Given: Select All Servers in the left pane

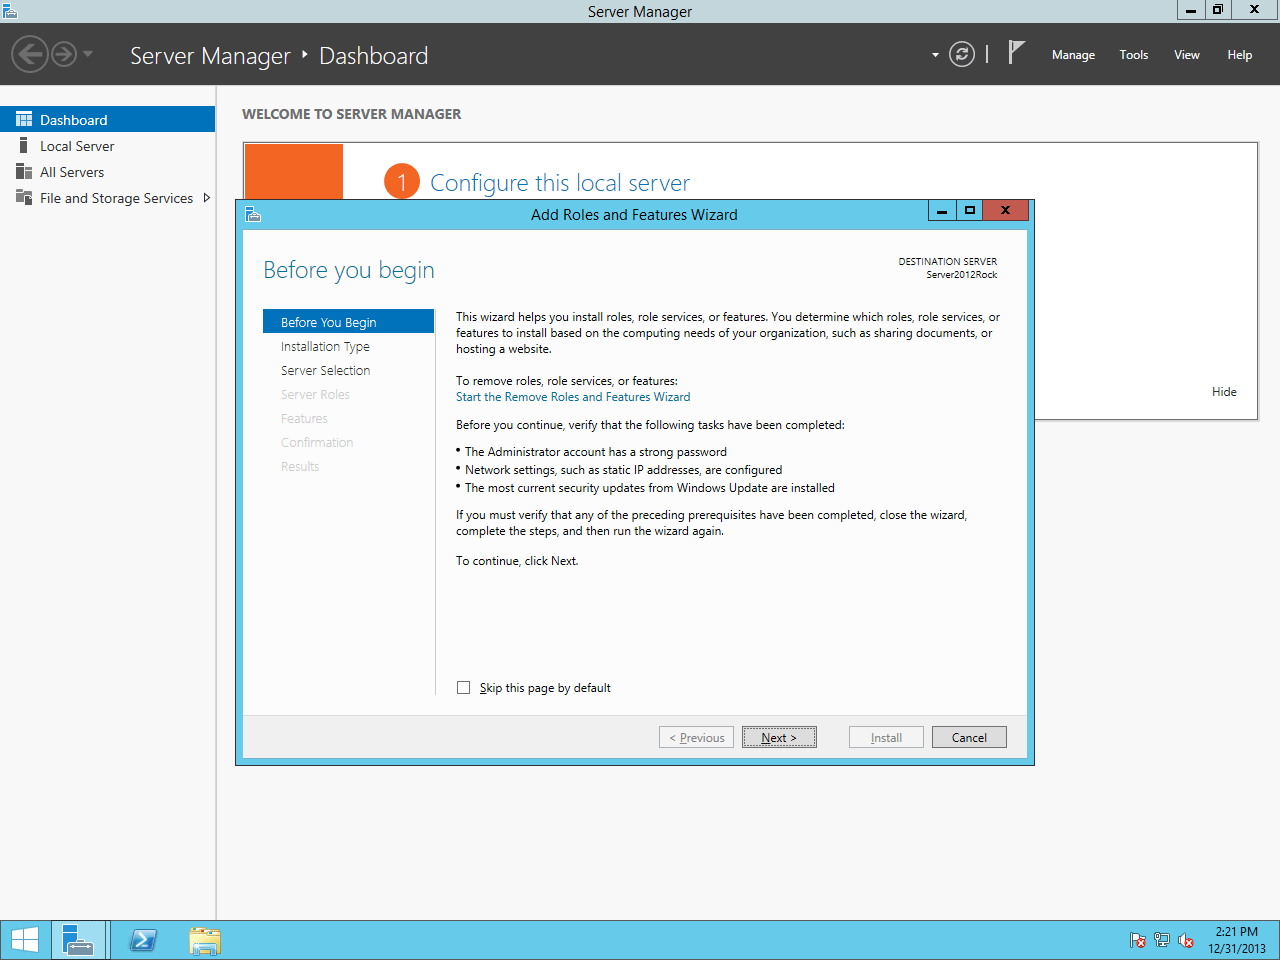Looking at the screenshot, I should point(107,172).
